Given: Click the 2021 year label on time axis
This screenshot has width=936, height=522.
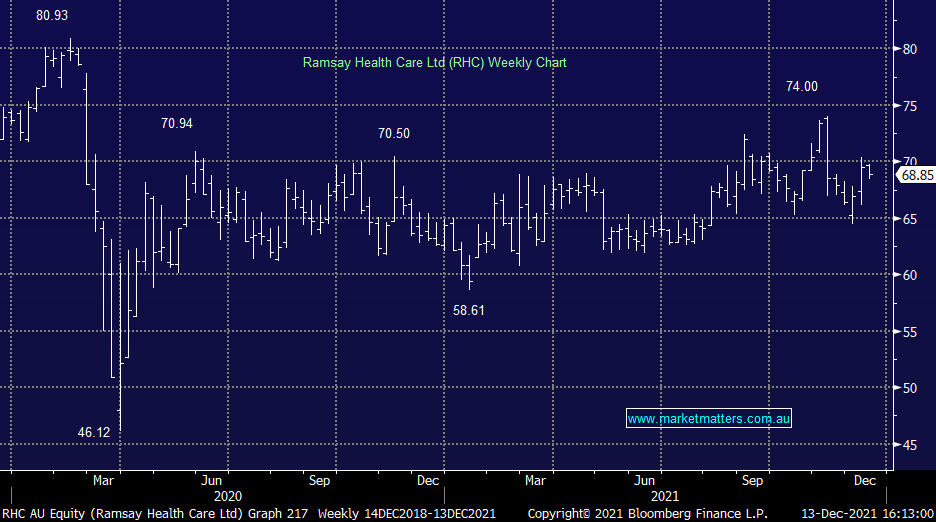Looking at the screenshot, I should click(665, 496).
